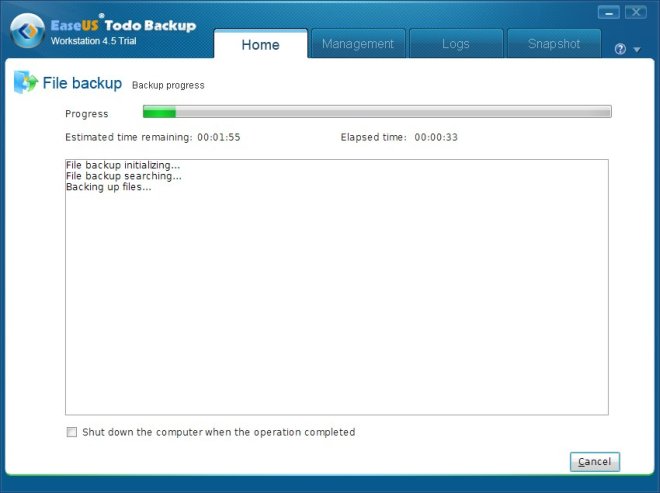Click the elapsed time value 00:00:33

[x=436, y=137]
